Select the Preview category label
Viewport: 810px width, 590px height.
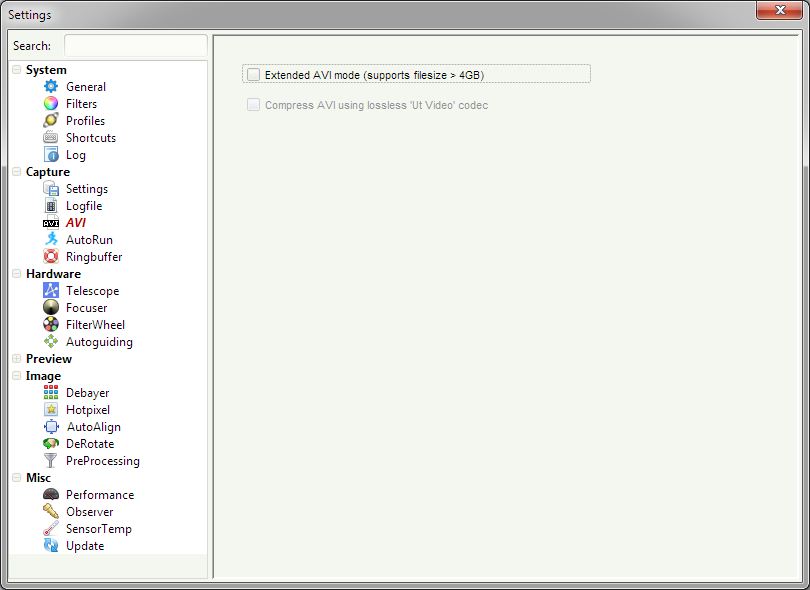(49, 359)
